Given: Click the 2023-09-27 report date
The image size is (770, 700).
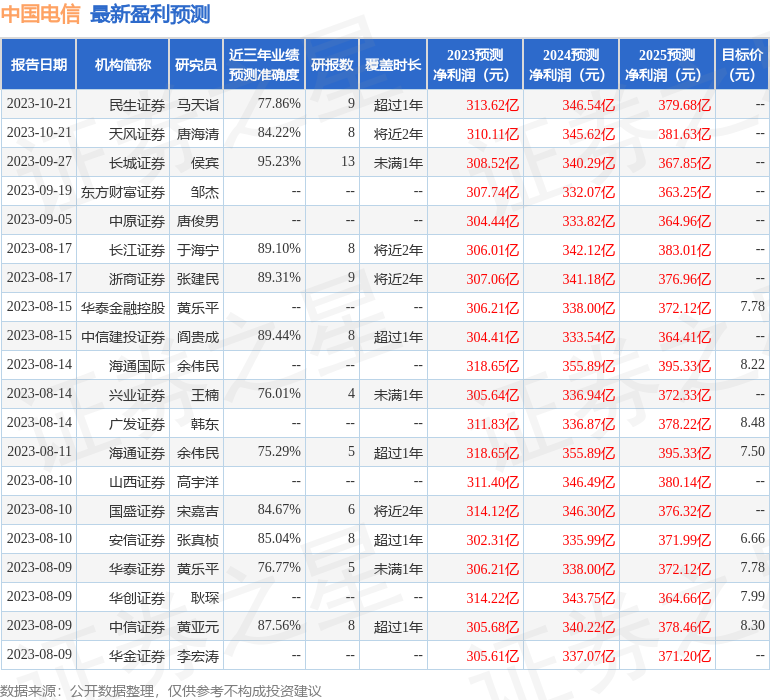Looking at the screenshot, I should (39, 161).
